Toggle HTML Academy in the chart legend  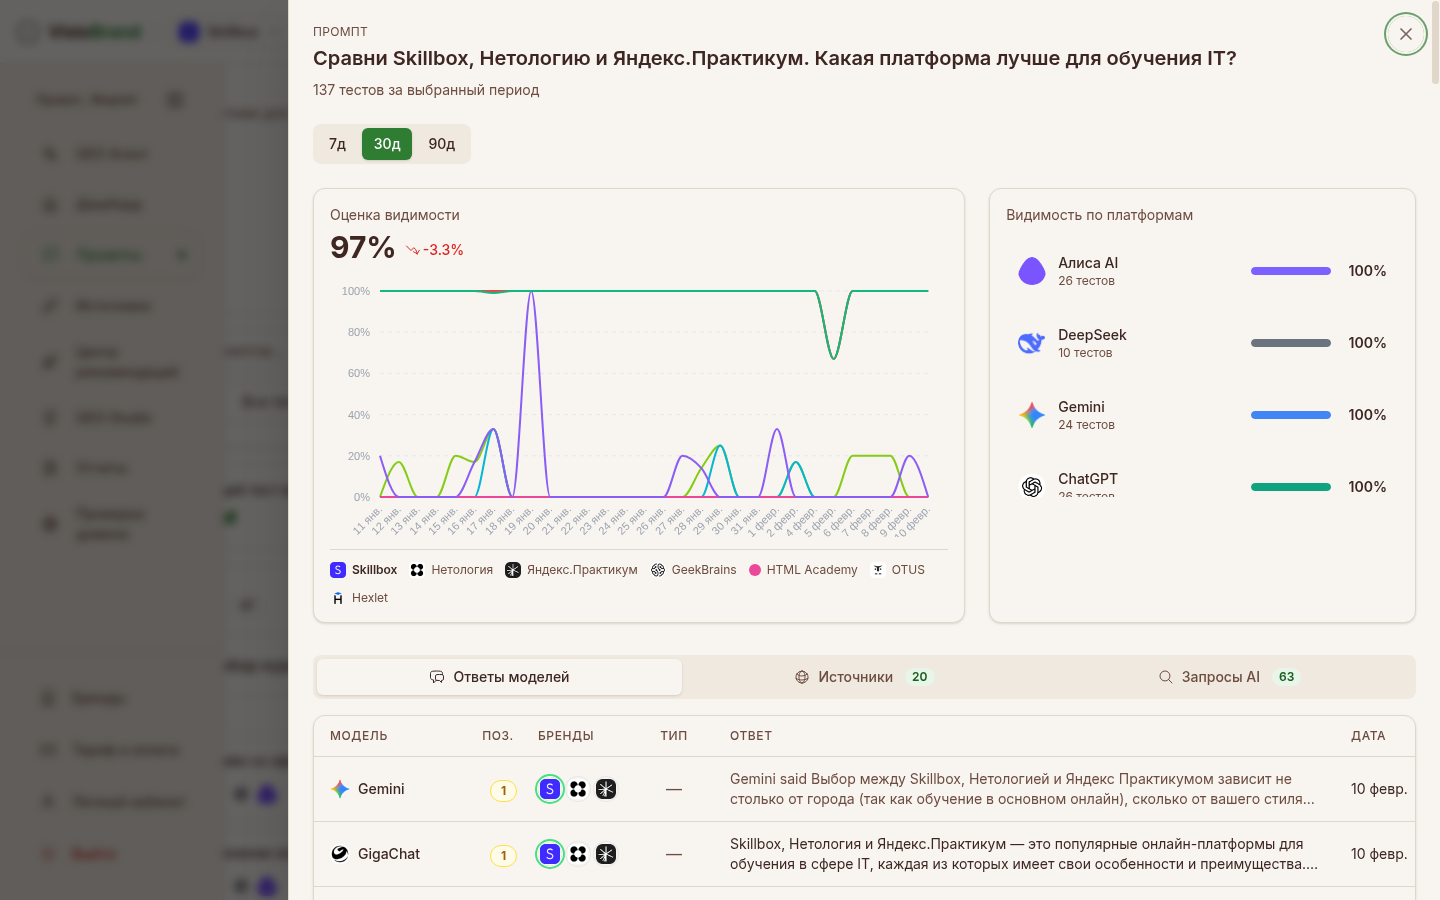pos(758,569)
